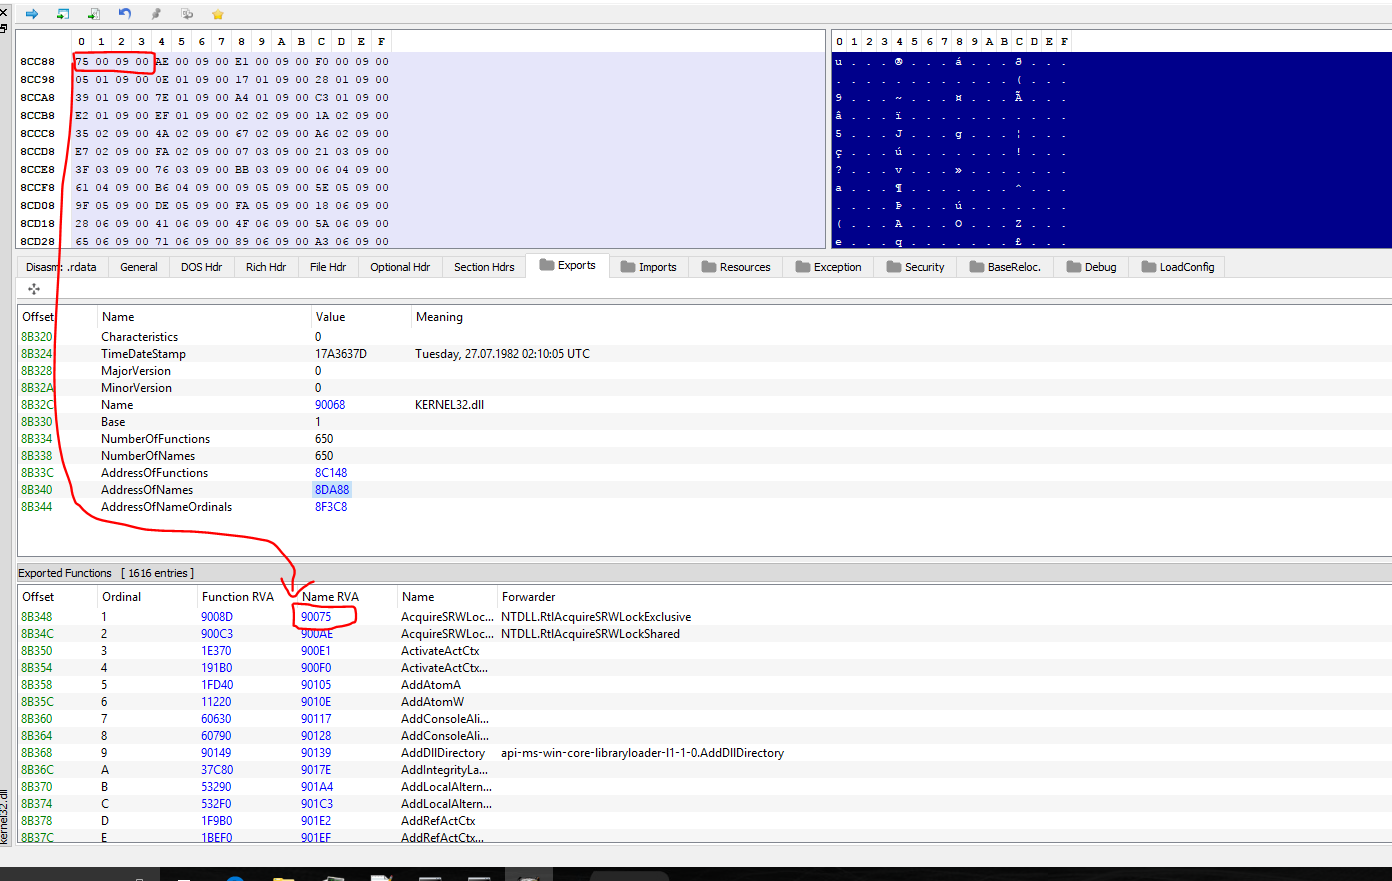This screenshot has width=1392, height=881.
Task: Select the Tuesday, 27.07.1982 timestamp meaning
Action: coord(502,354)
